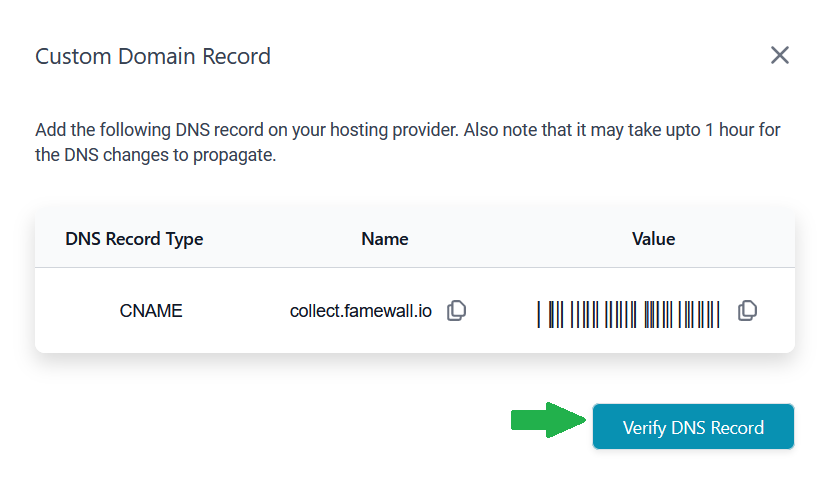Image resolution: width=833 pixels, height=485 pixels.
Task: Click the word 'Record' in dialog title
Action: pos(236,56)
